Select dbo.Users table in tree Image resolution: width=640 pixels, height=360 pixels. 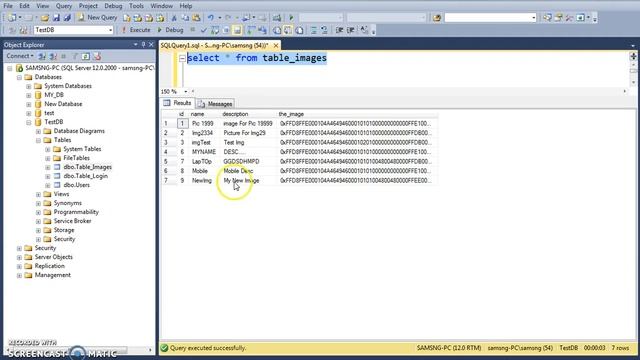[77, 185]
